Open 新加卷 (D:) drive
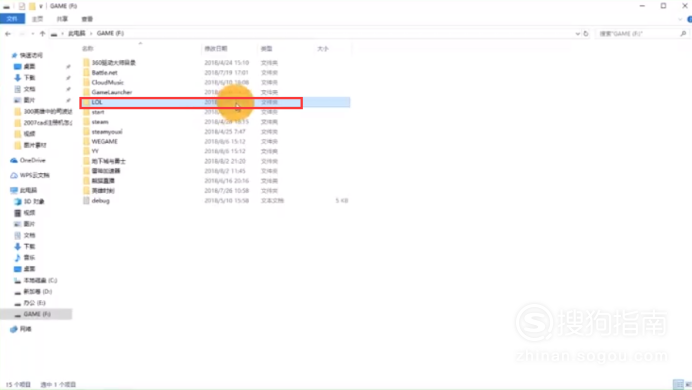The image size is (692, 390). (38, 292)
